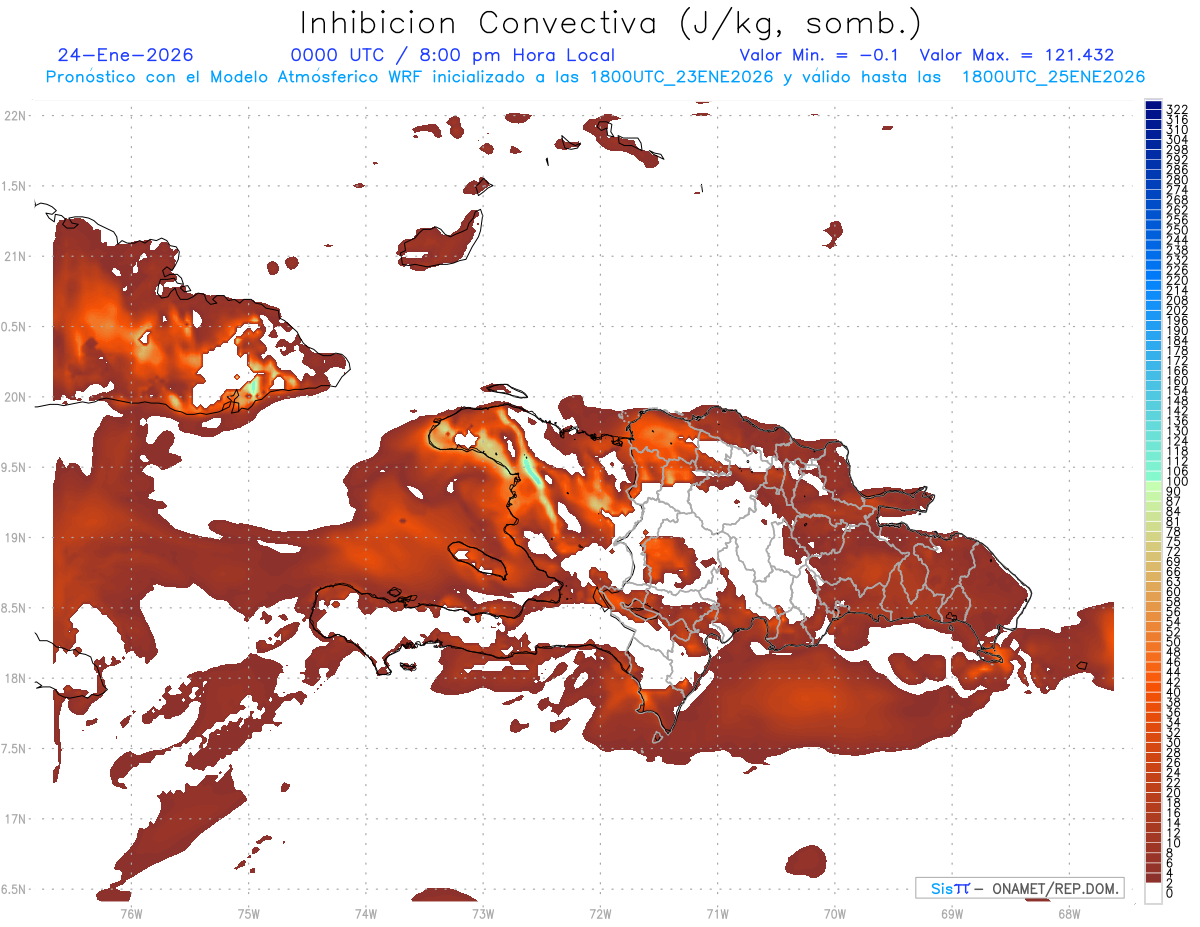Click the Inhibicion Convectiva chart title
Screen dimensions: 1200x927
[611, 23]
